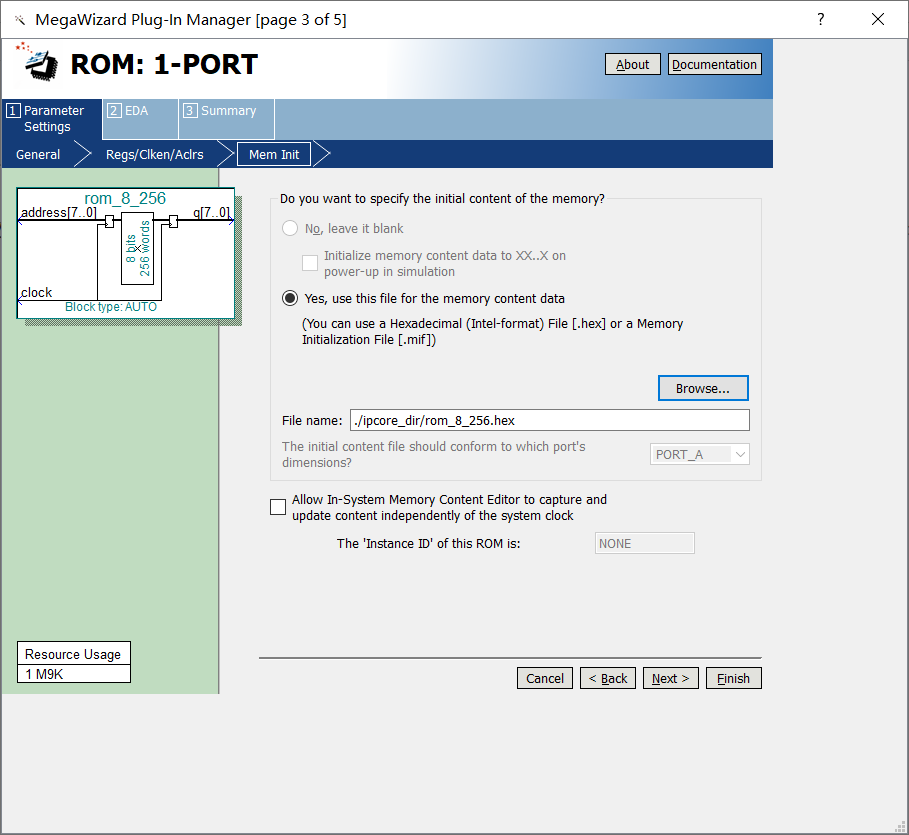Go to the General settings step
Screen dimensions: 909x835
click(x=38, y=155)
